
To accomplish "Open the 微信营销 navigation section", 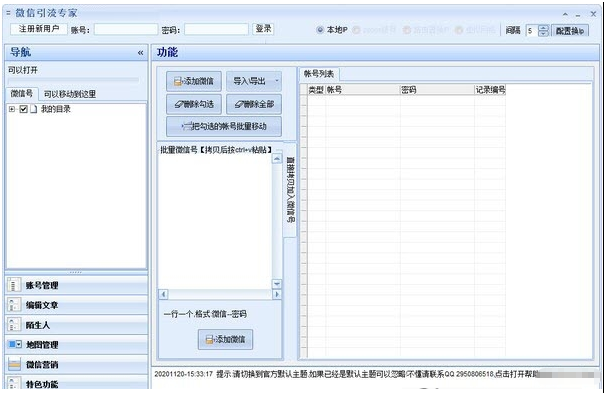I will pos(77,364).
